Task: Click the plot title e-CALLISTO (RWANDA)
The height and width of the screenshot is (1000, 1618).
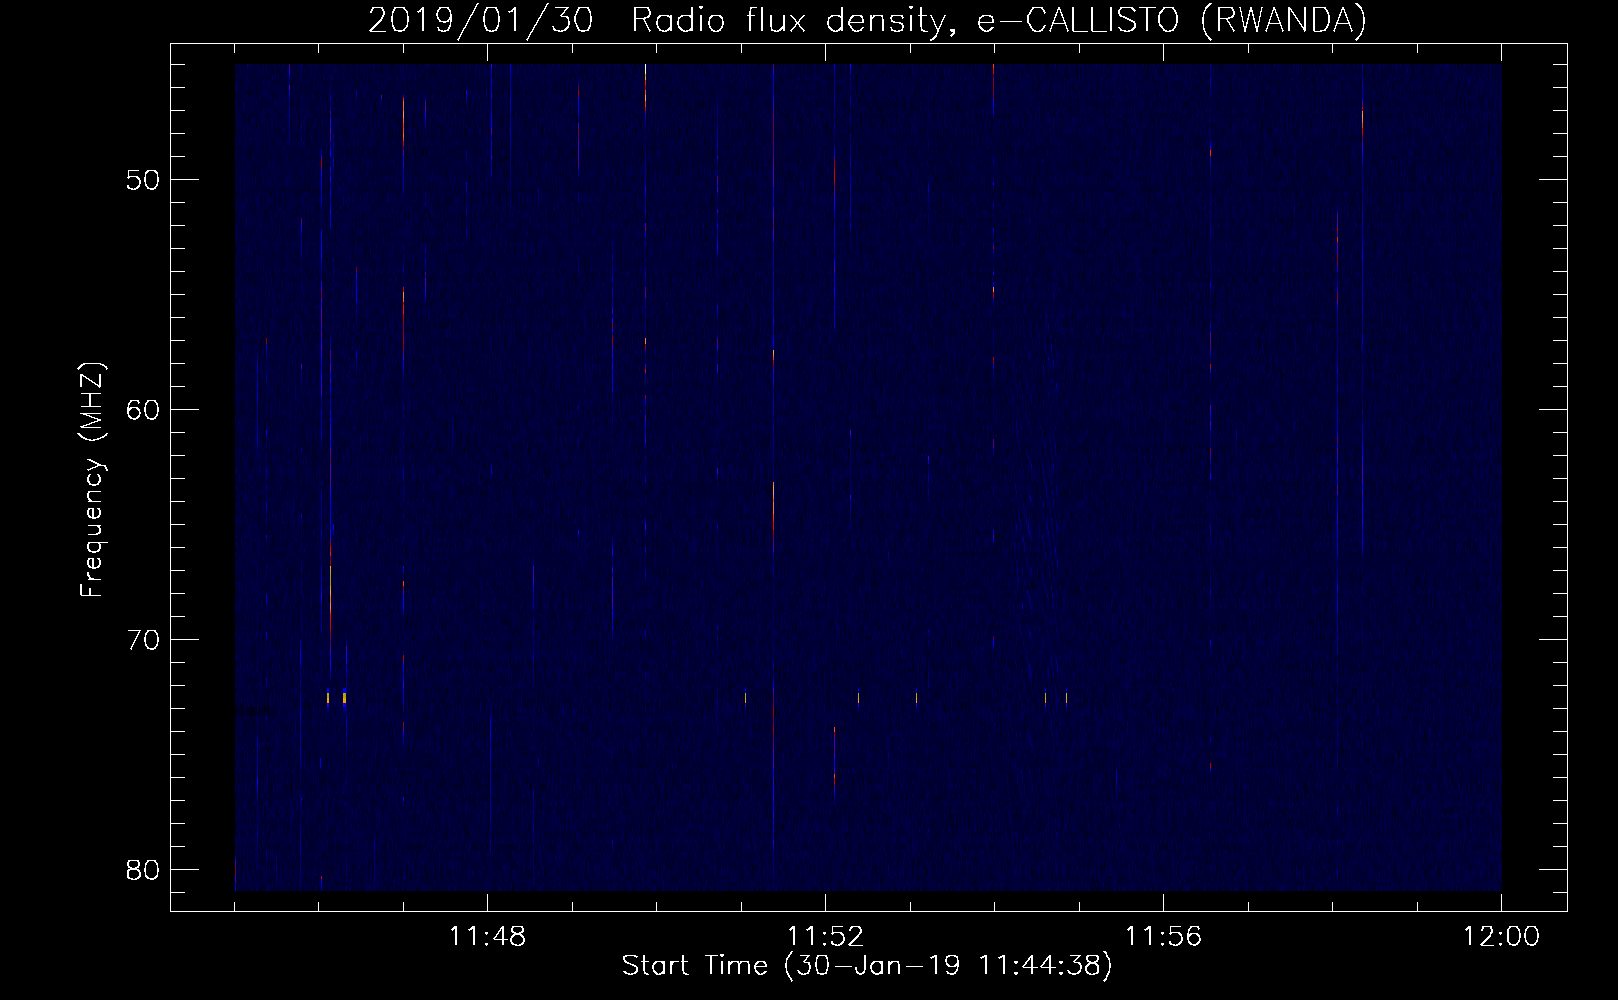Action: tap(1172, 20)
